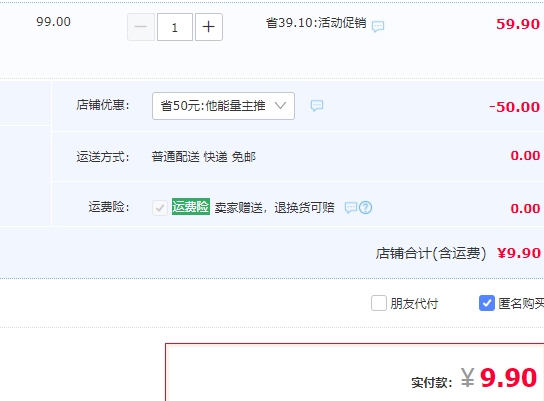Click the 朋友代付 label
This screenshot has height=401, width=544.
pyautogui.click(x=414, y=304)
